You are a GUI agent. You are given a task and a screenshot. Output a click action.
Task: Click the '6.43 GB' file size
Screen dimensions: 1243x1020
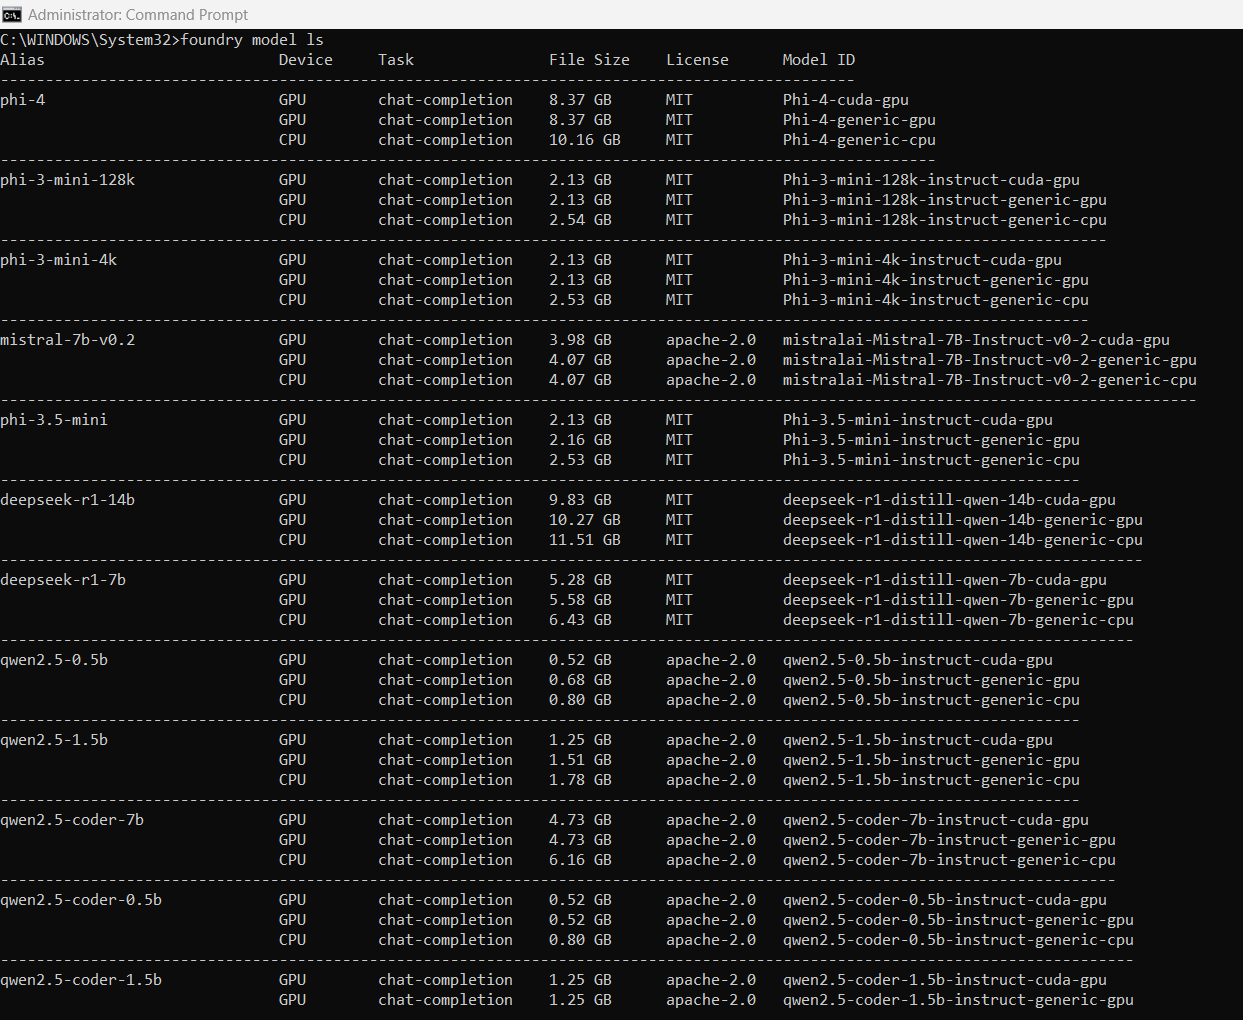580,620
